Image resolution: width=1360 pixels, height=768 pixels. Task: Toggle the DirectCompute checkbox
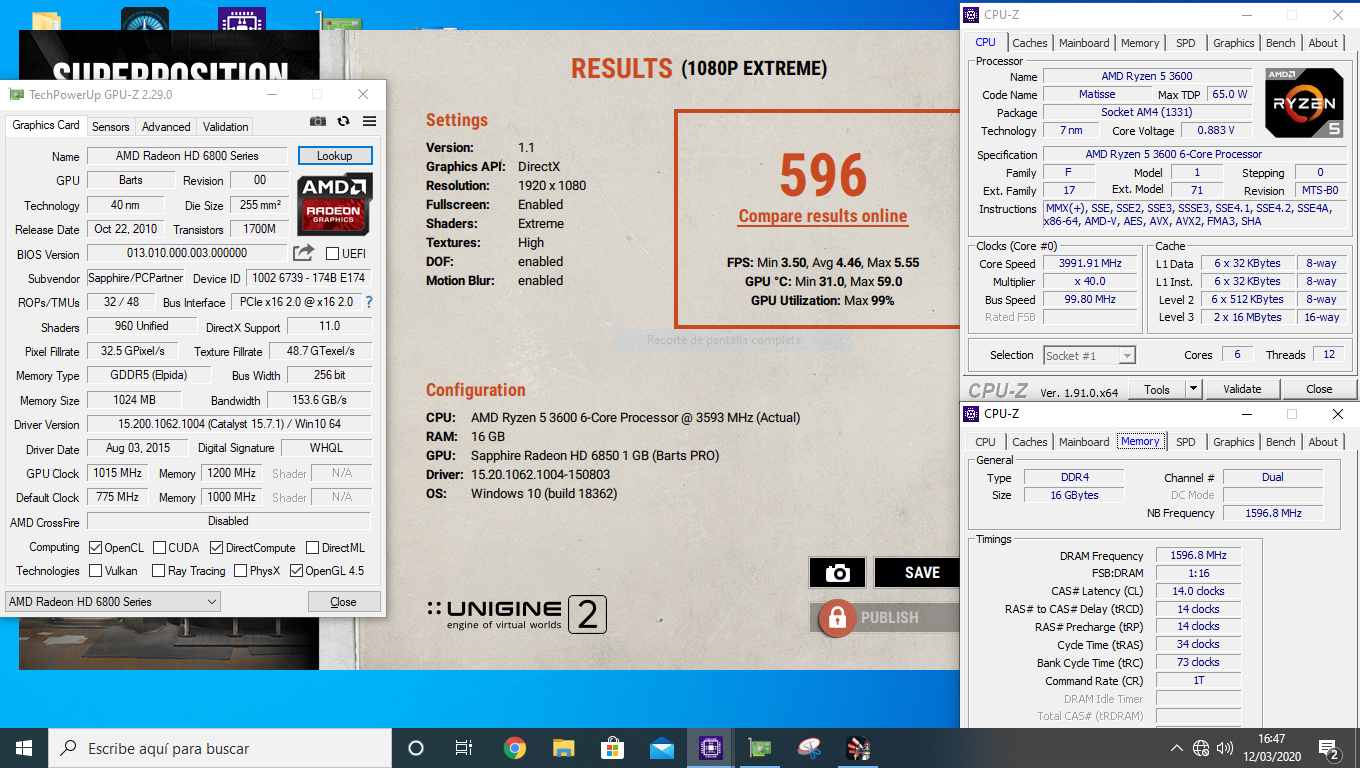point(216,547)
